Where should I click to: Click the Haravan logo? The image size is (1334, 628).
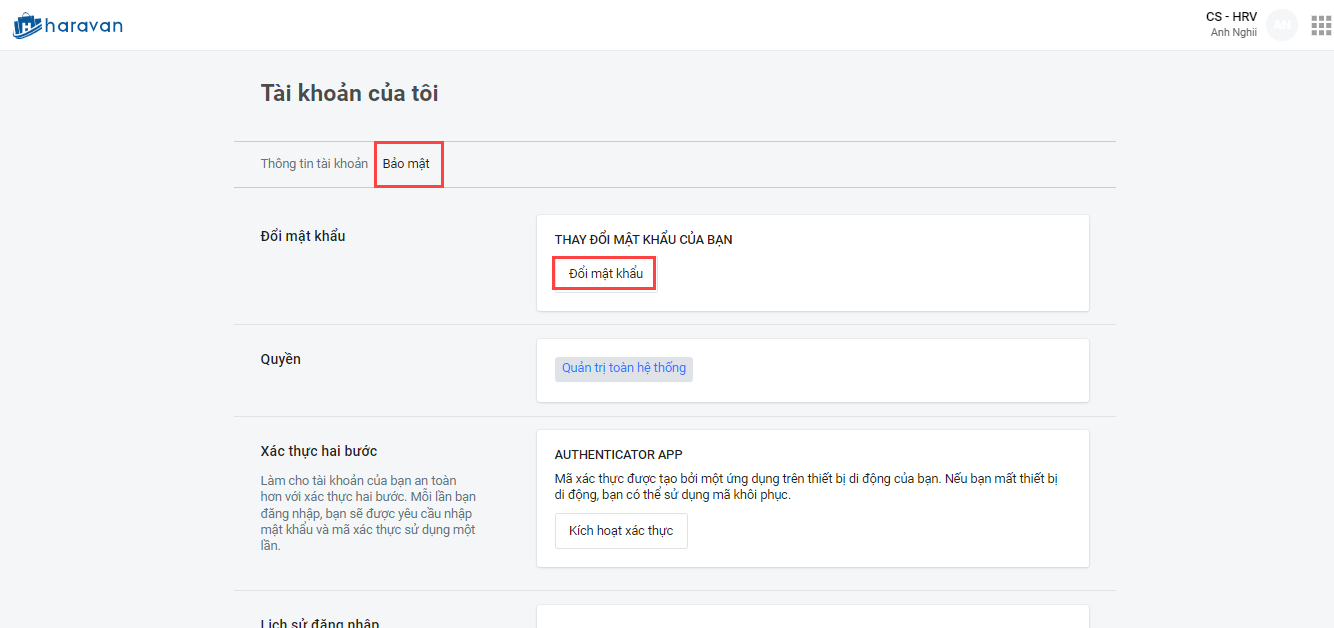tap(68, 25)
